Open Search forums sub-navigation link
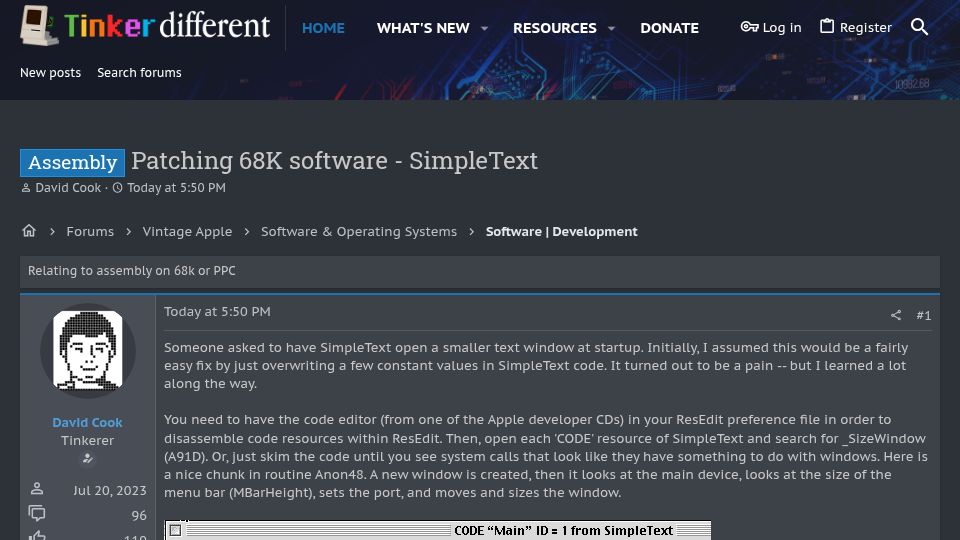Viewport: 960px width, 540px height. [139, 72]
